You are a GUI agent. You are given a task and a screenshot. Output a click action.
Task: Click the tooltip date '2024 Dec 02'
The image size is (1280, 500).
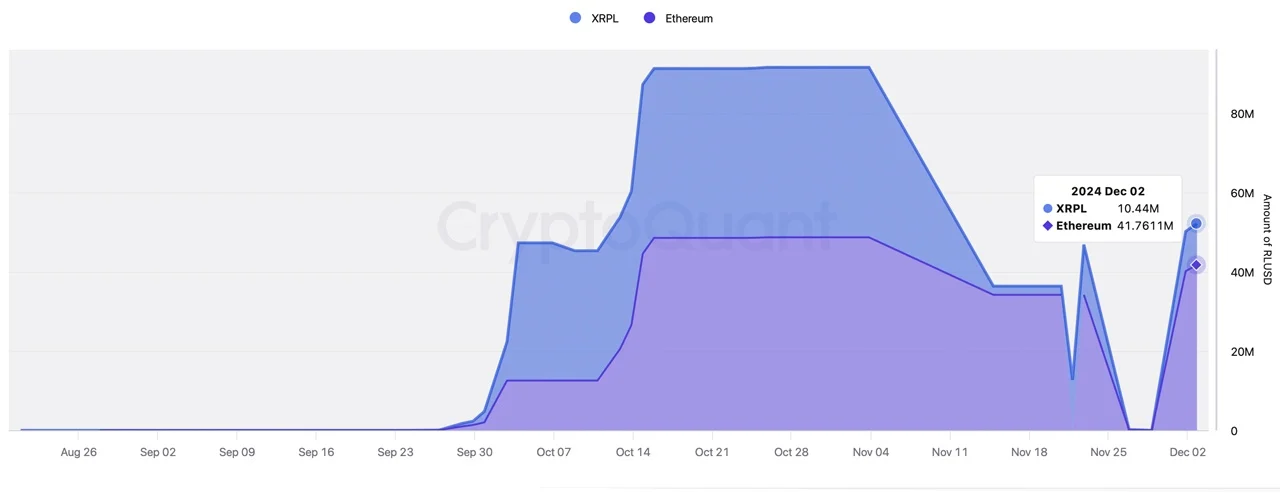pyautogui.click(x=1108, y=191)
